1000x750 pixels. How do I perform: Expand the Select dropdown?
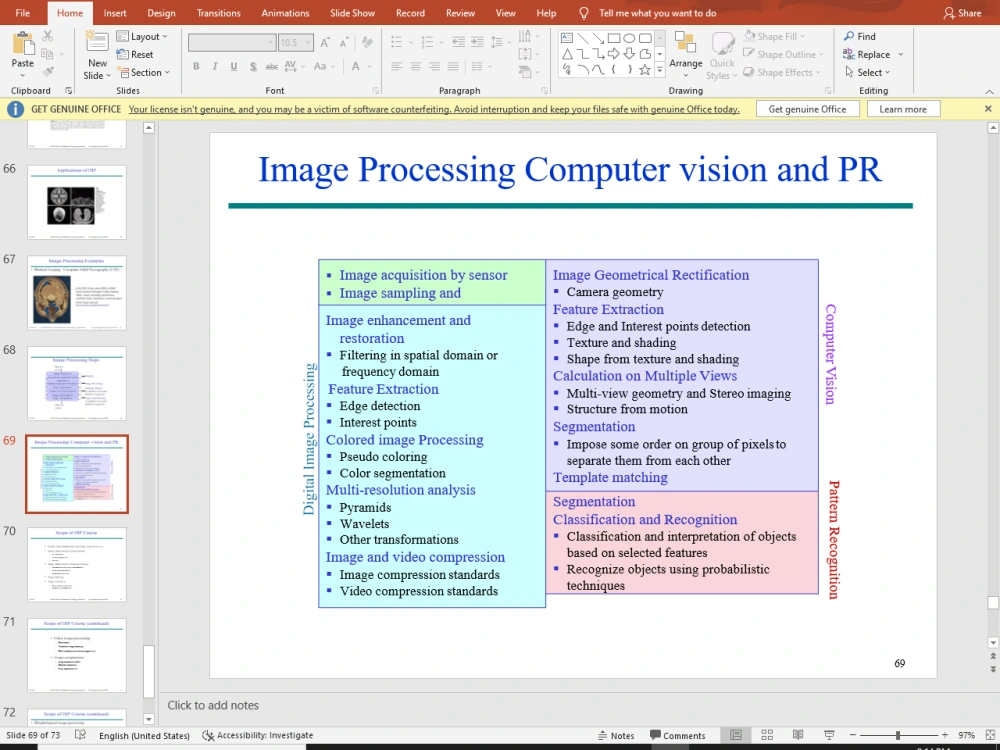click(x=867, y=72)
